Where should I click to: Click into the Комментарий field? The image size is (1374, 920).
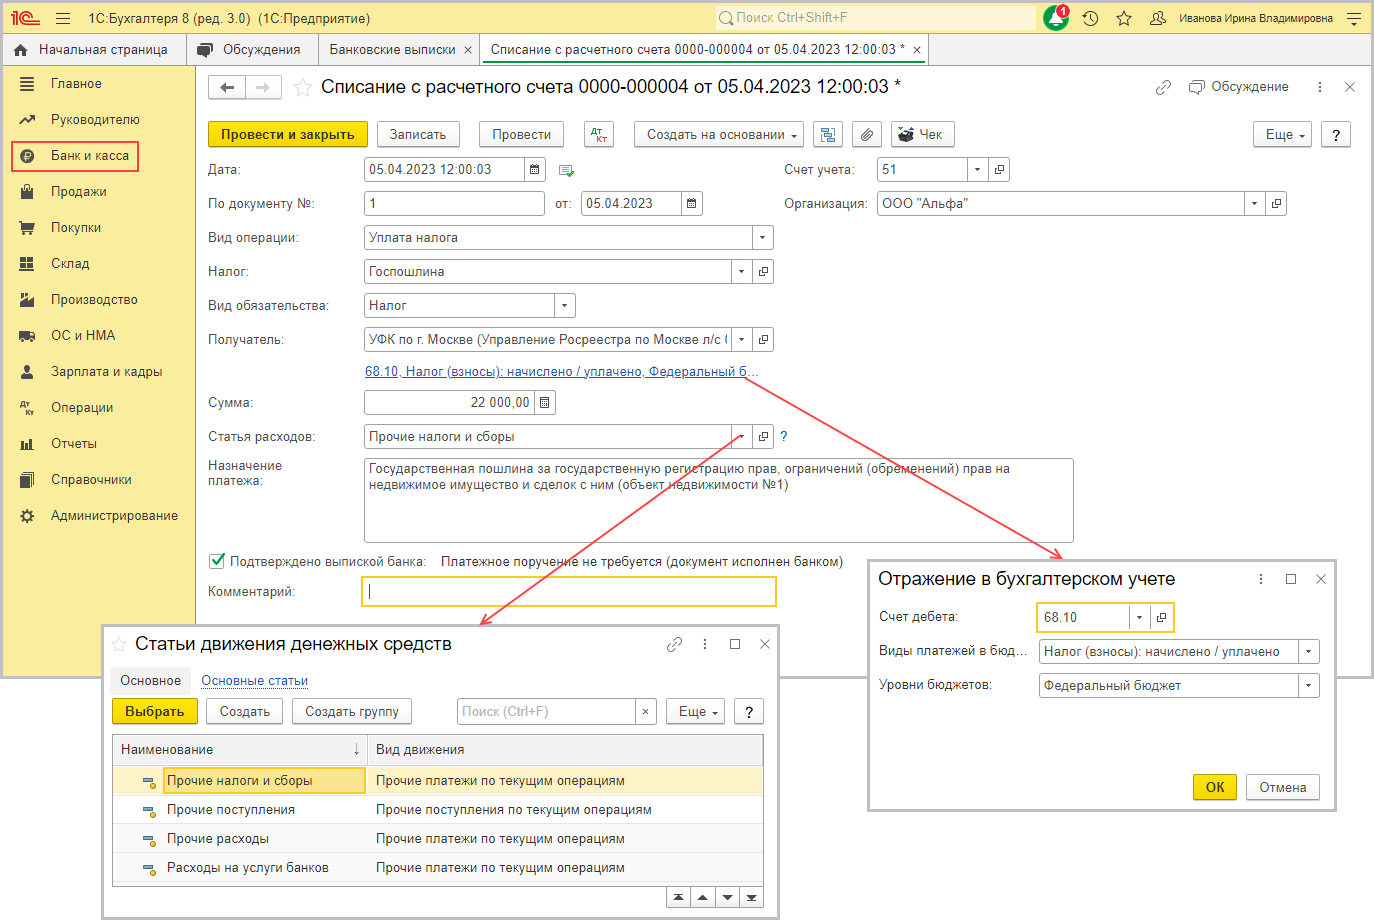569,592
